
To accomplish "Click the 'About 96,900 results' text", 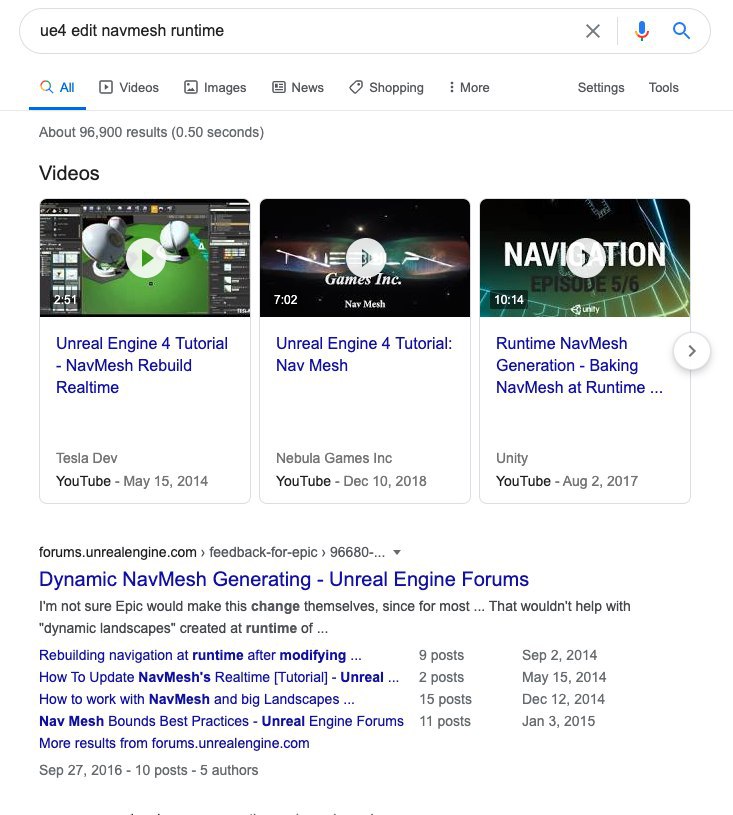I will [151, 133].
